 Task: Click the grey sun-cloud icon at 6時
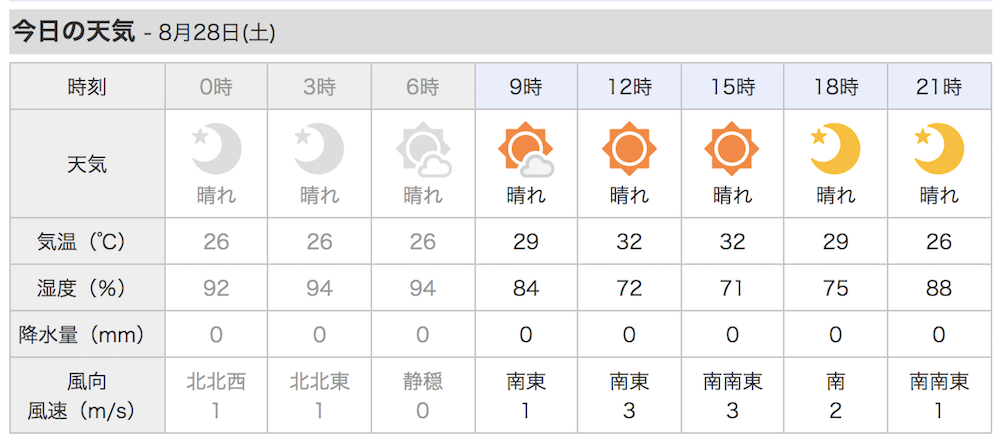[x=423, y=150]
